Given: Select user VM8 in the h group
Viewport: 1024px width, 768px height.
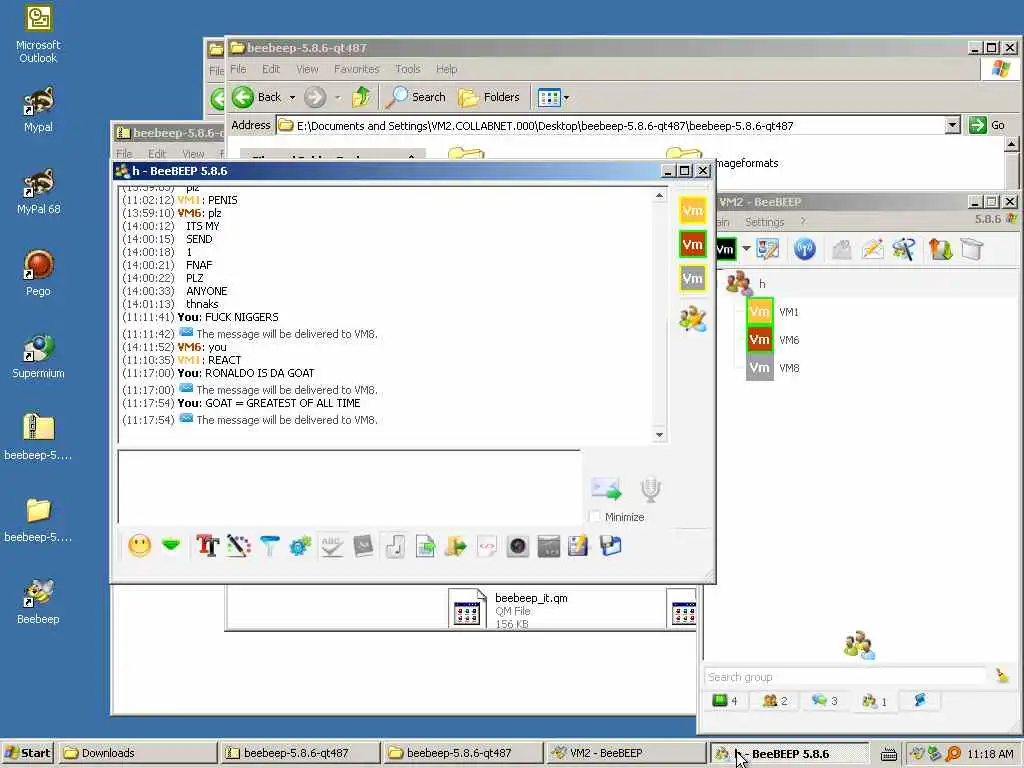Looking at the screenshot, I should (788, 368).
